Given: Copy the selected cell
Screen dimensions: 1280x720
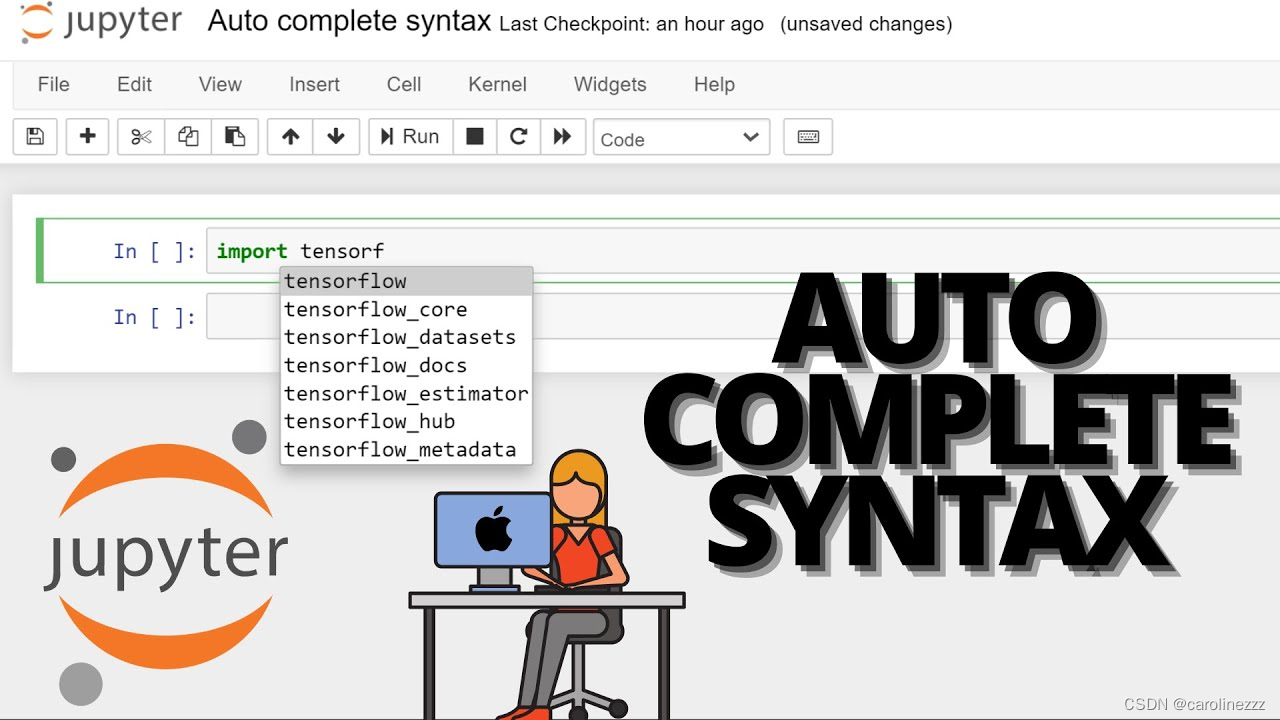Looking at the screenshot, I should click(188, 137).
